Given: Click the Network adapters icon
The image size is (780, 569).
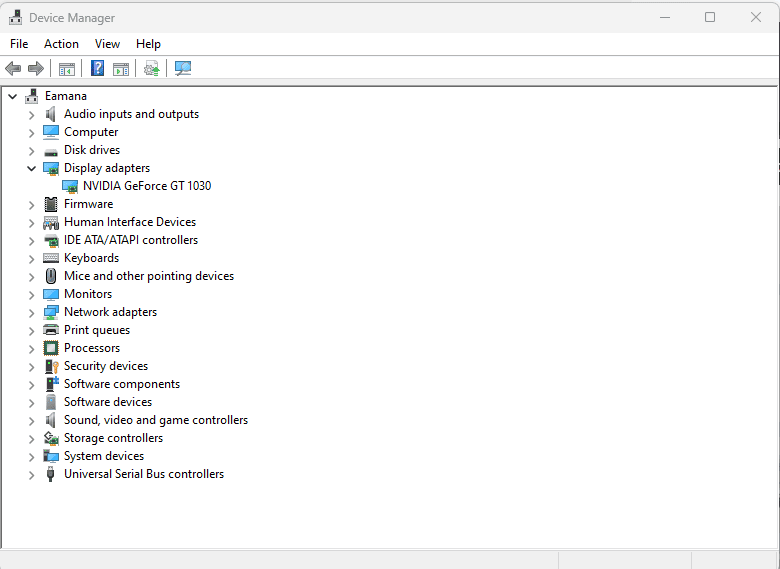Looking at the screenshot, I should (51, 312).
